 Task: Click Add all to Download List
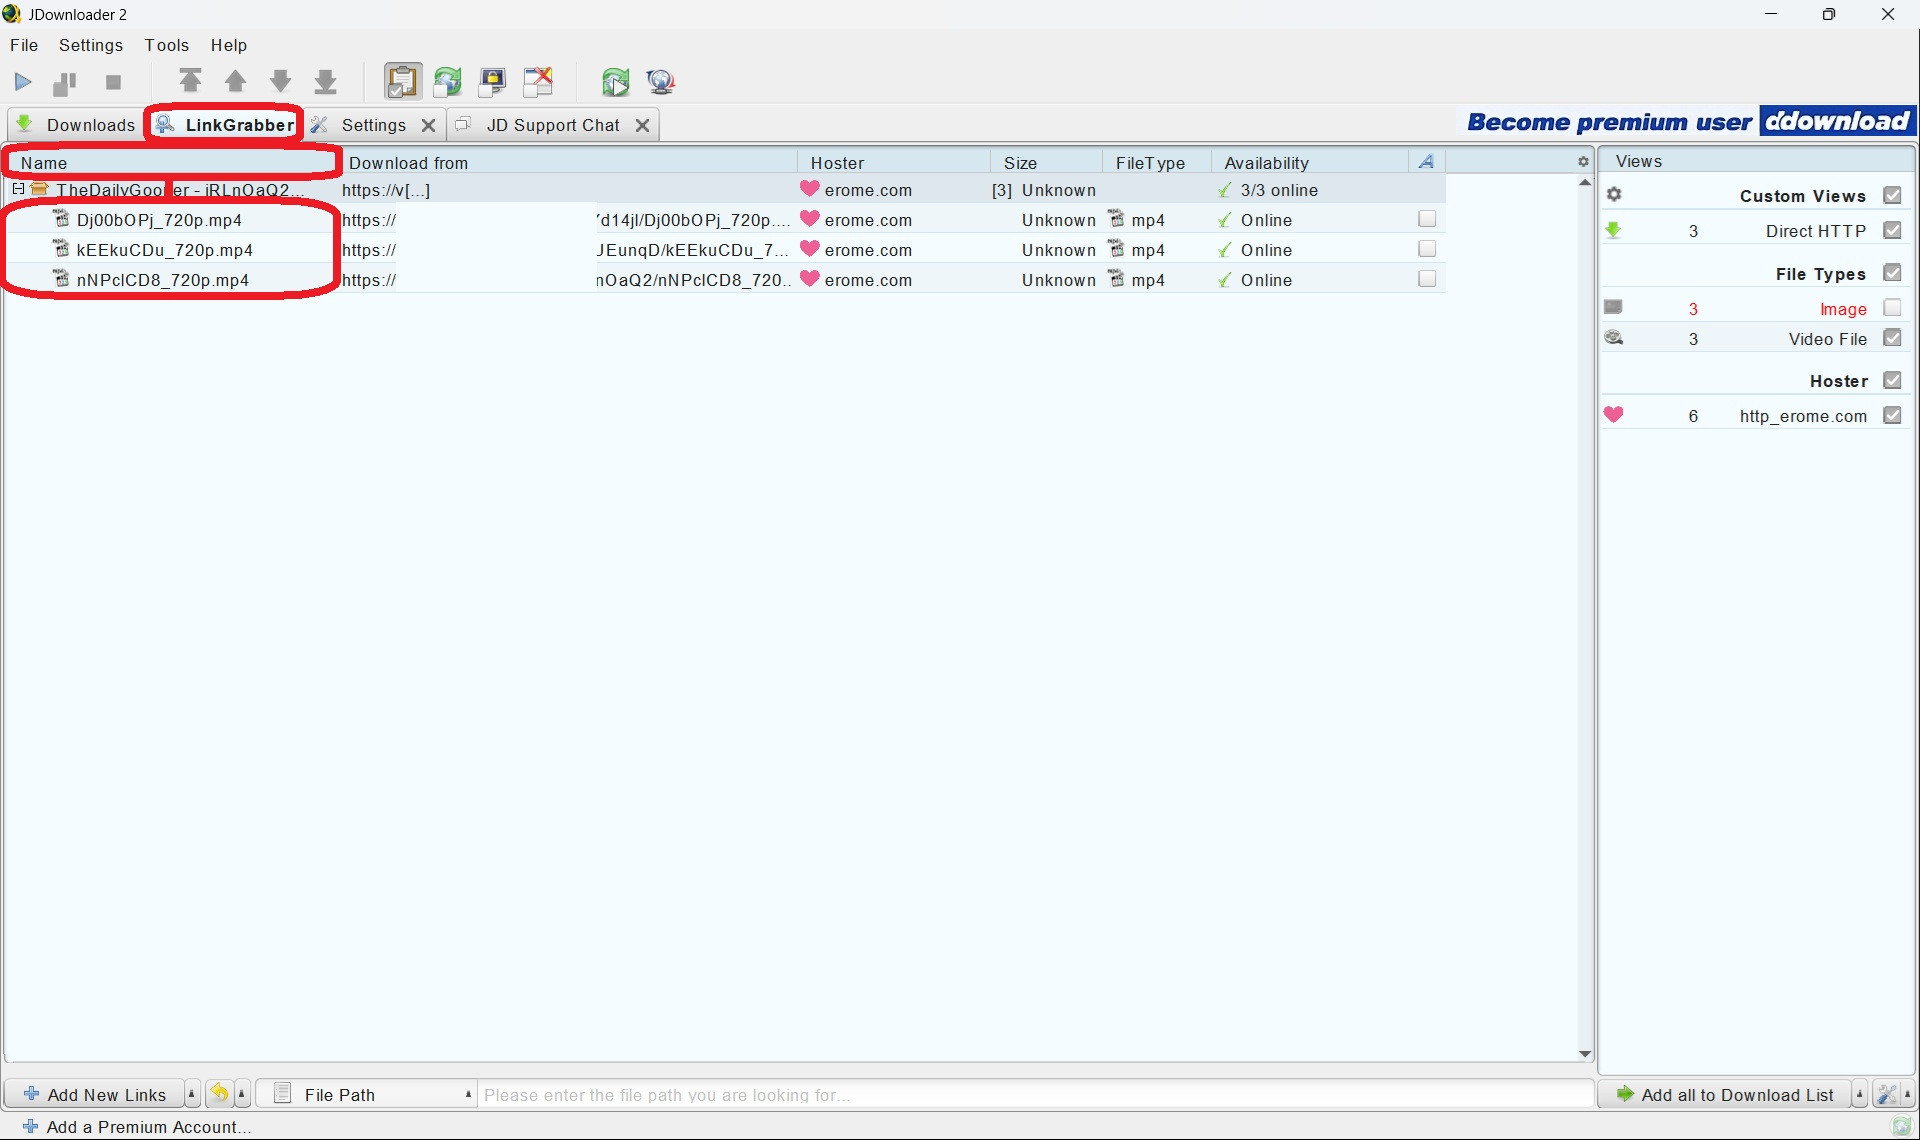point(1725,1094)
